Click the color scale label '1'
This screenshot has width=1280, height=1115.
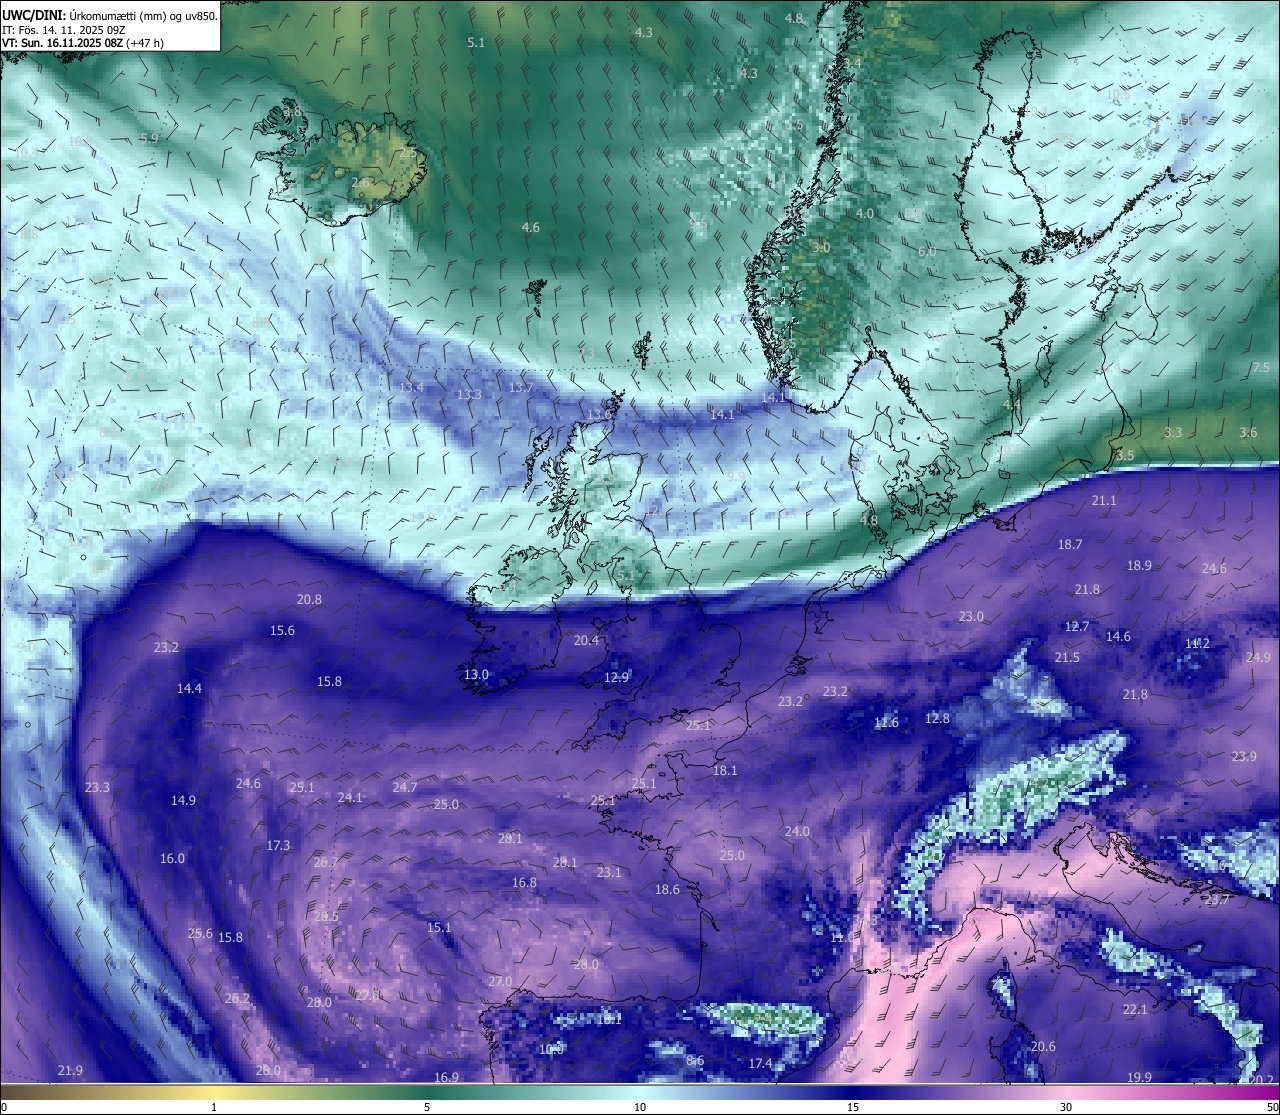pyautogui.click(x=214, y=1107)
